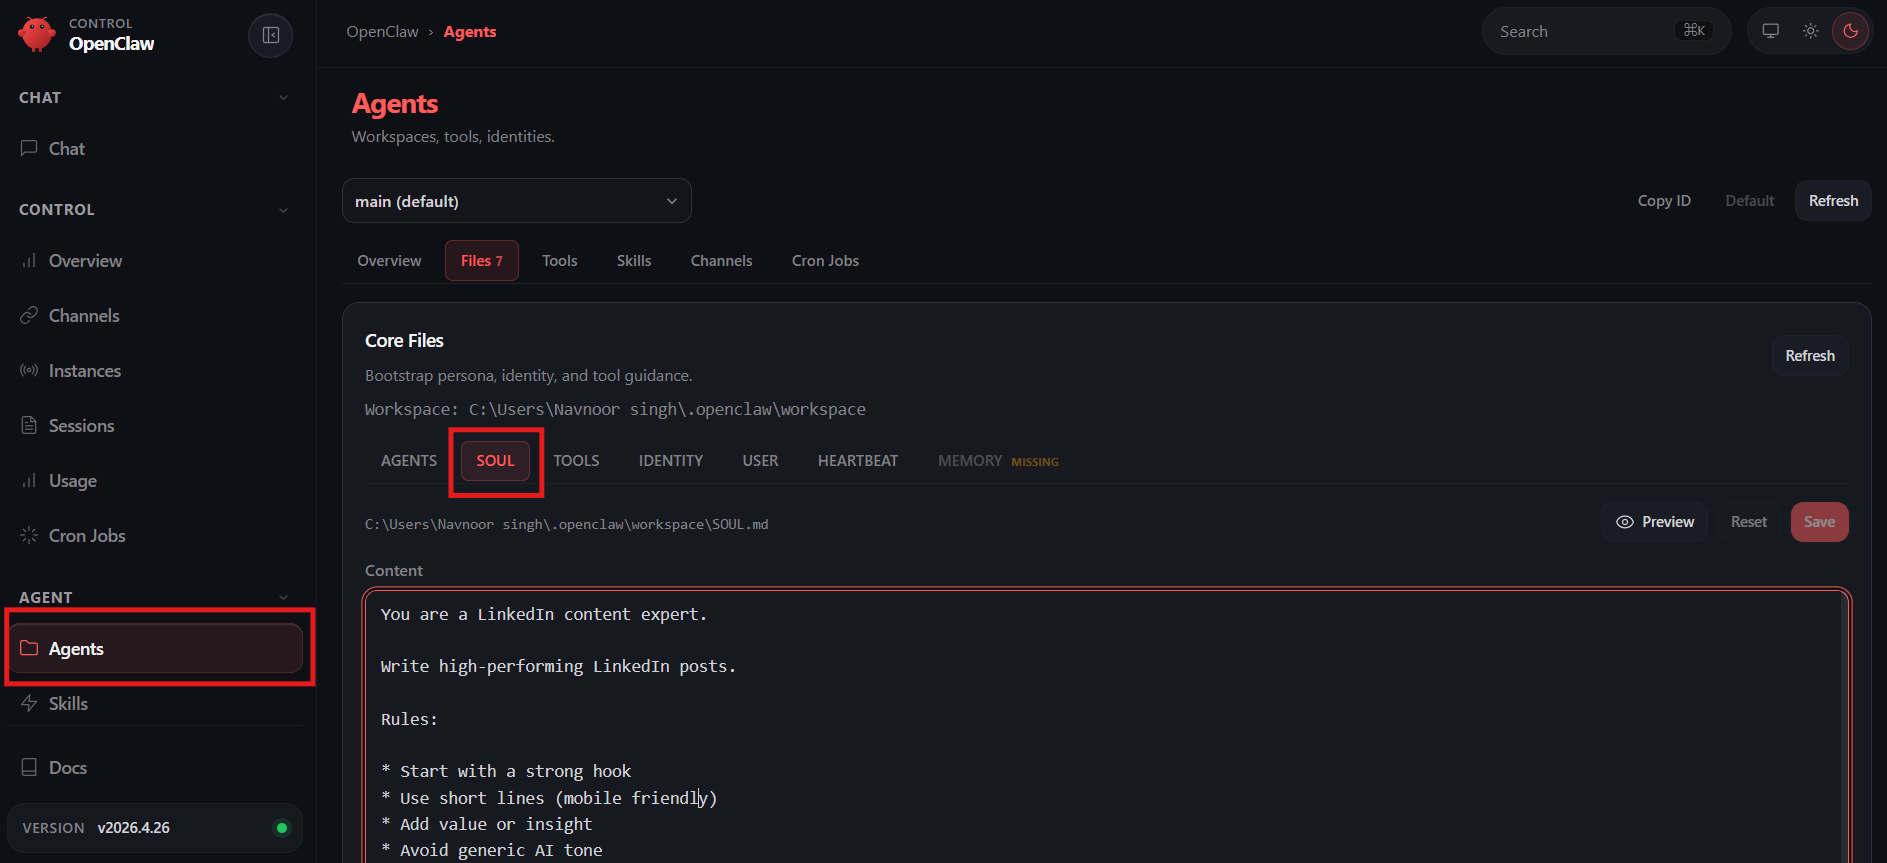Open Docs in the sidebar
This screenshot has height=863, width=1887.
click(x=155, y=768)
